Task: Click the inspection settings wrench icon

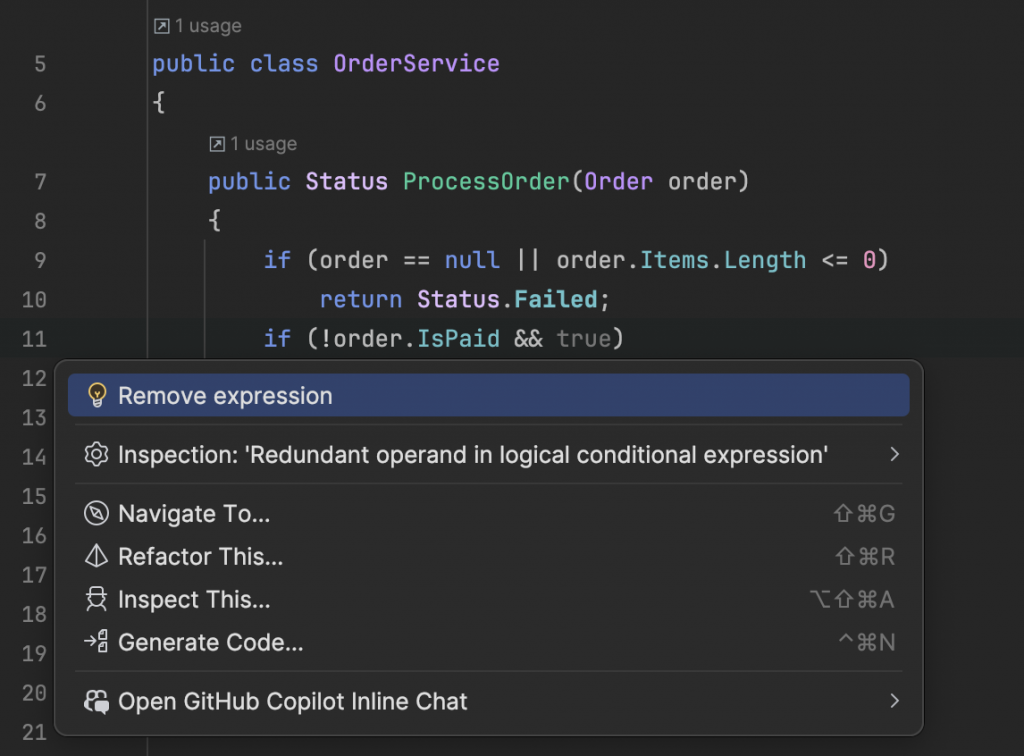Action: (96, 455)
